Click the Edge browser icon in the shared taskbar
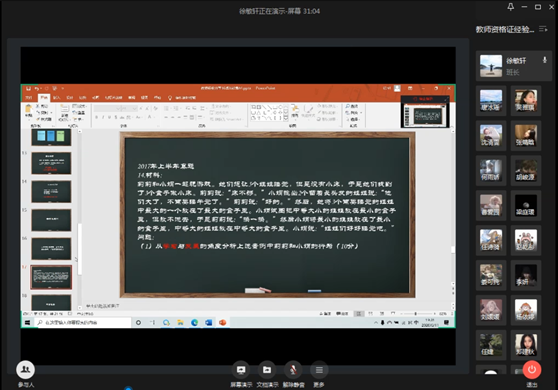The width and height of the screenshot is (558, 390). (194, 322)
